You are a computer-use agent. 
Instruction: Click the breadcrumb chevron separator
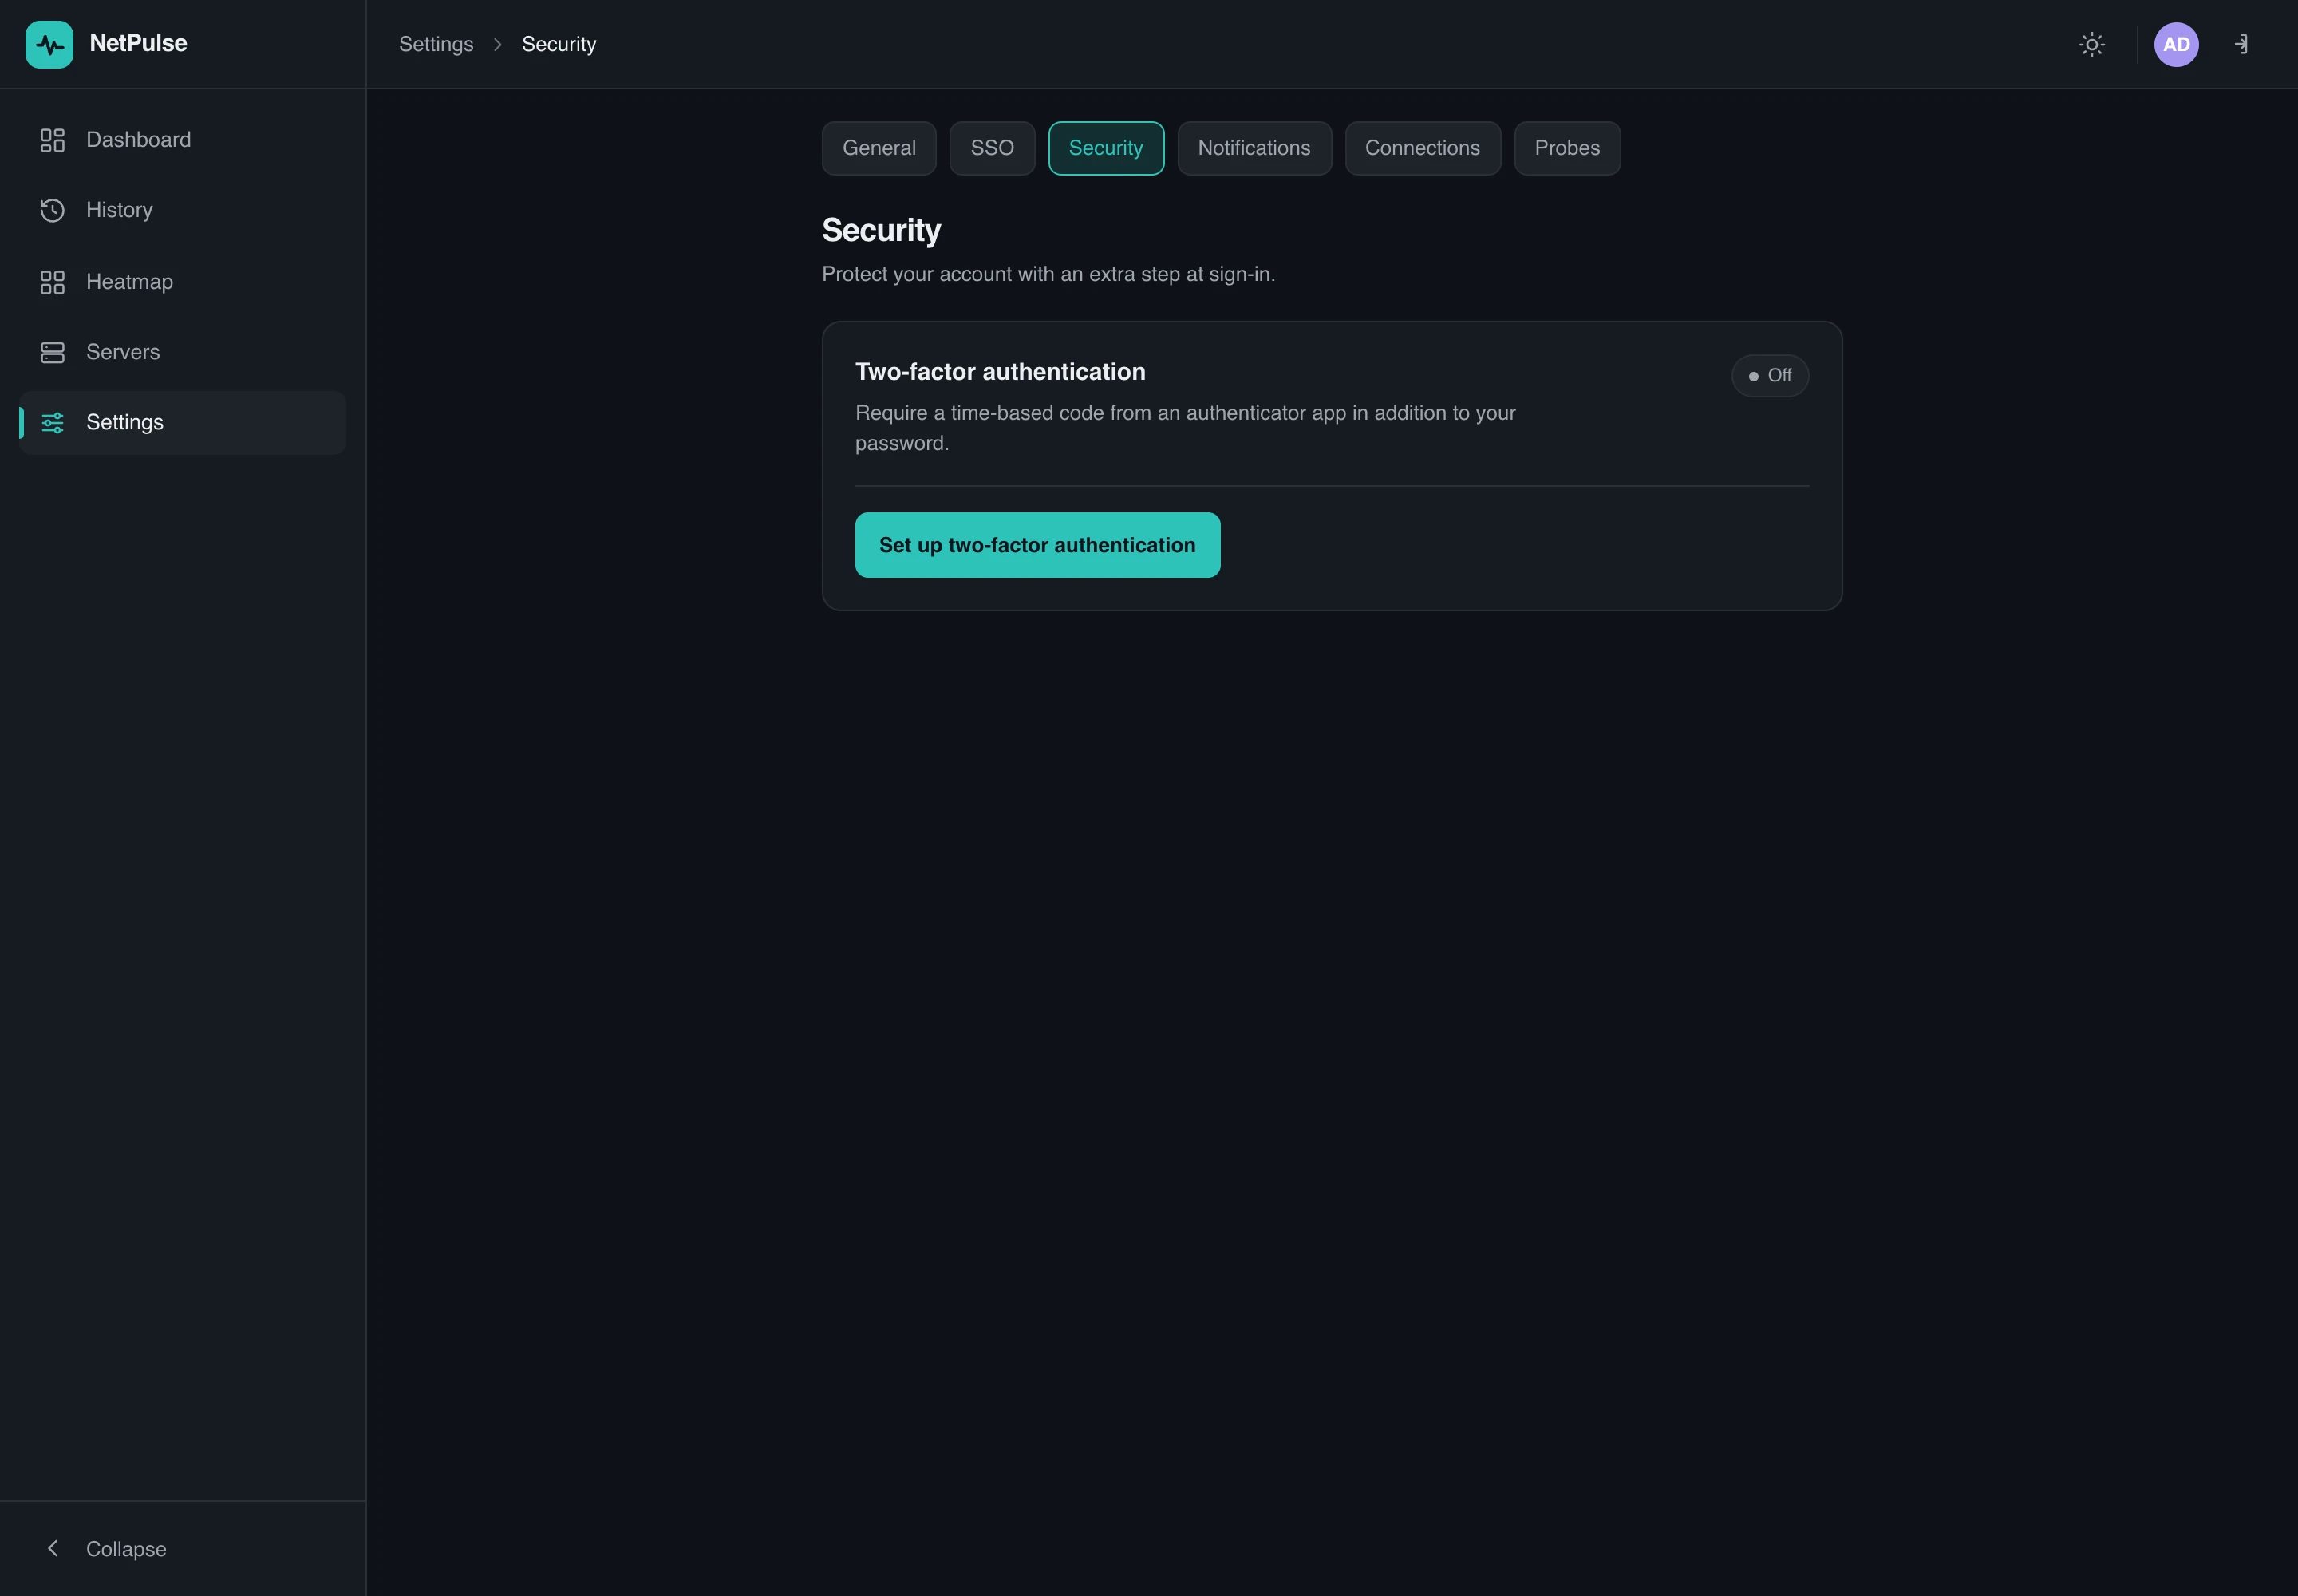pyautogui.click(x=497, y=44)
